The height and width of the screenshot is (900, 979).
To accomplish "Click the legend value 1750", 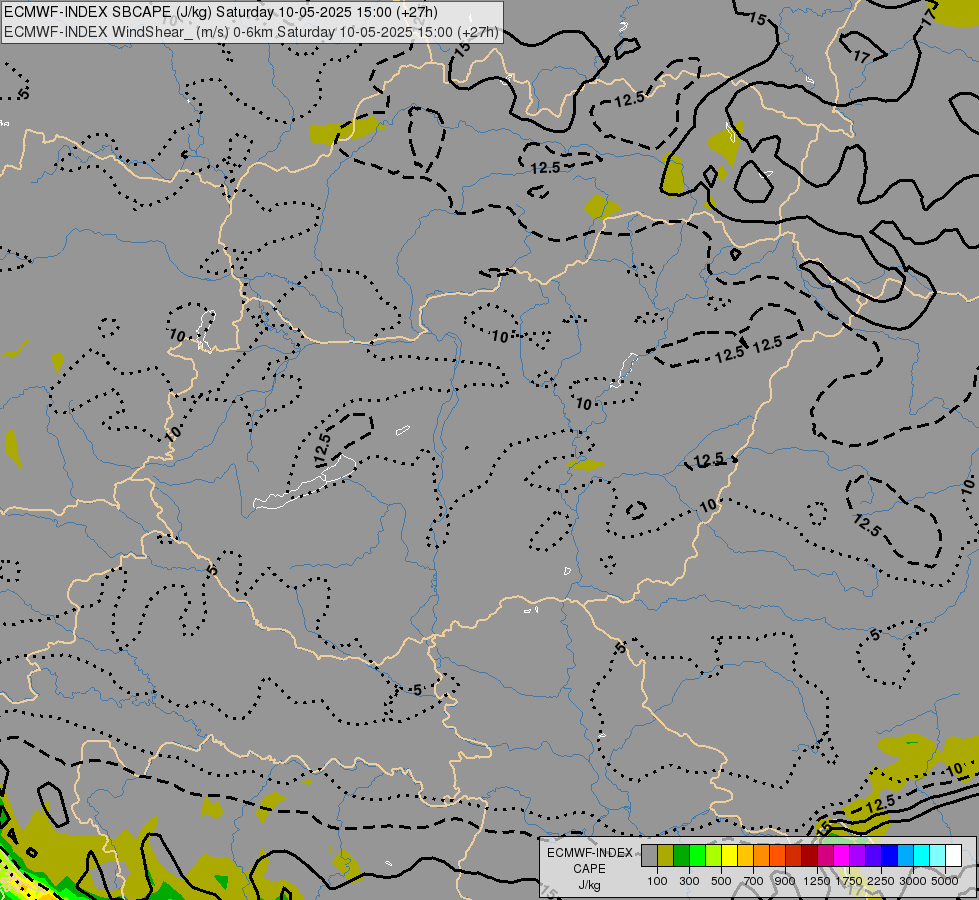I will 849,881.
